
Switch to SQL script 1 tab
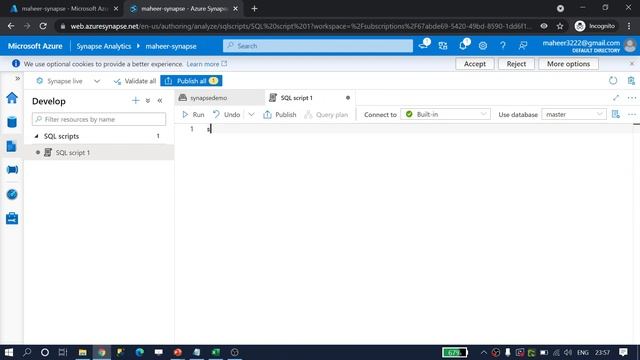(296, 98)
